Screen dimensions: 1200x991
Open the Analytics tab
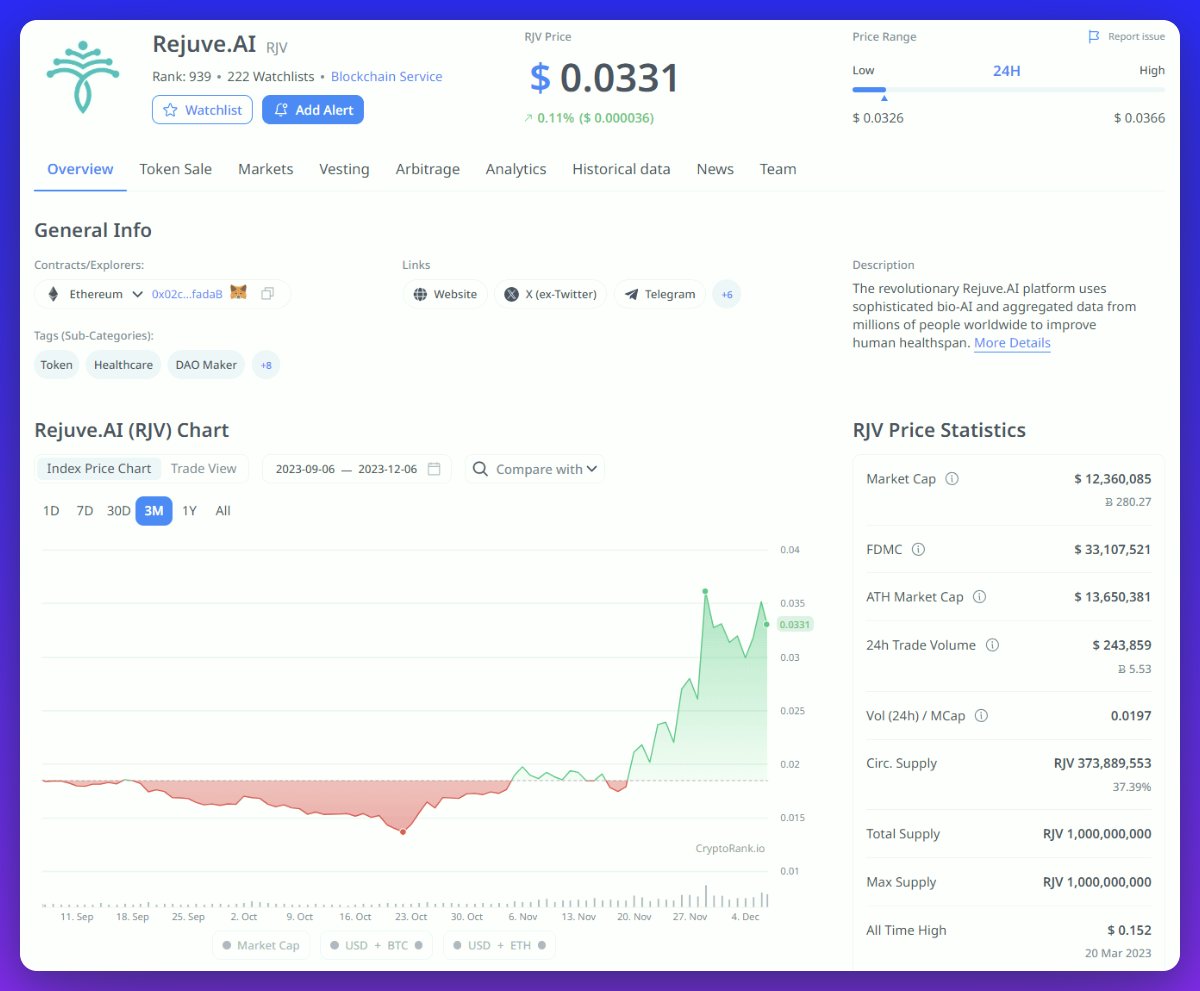coord(516,169)
